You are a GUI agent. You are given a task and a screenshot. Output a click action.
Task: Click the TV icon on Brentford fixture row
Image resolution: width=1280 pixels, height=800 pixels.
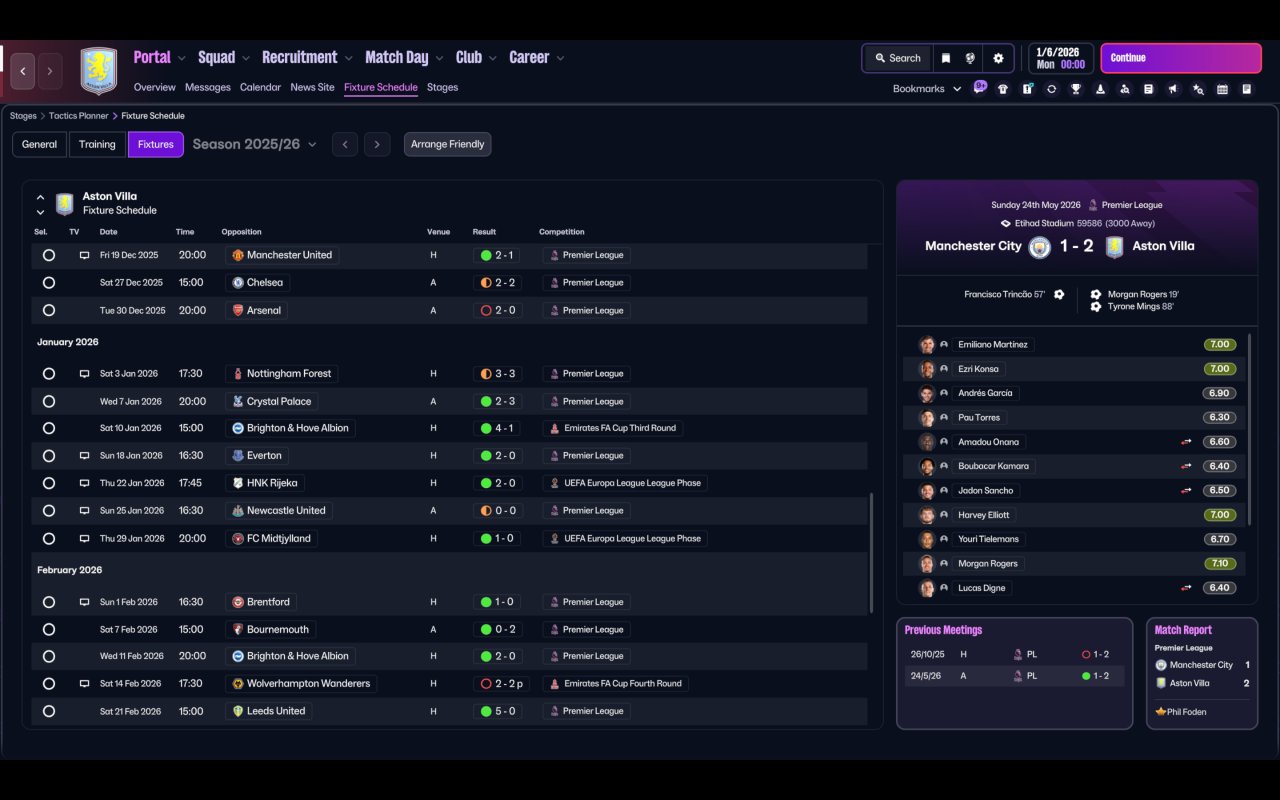coord(84,602)
